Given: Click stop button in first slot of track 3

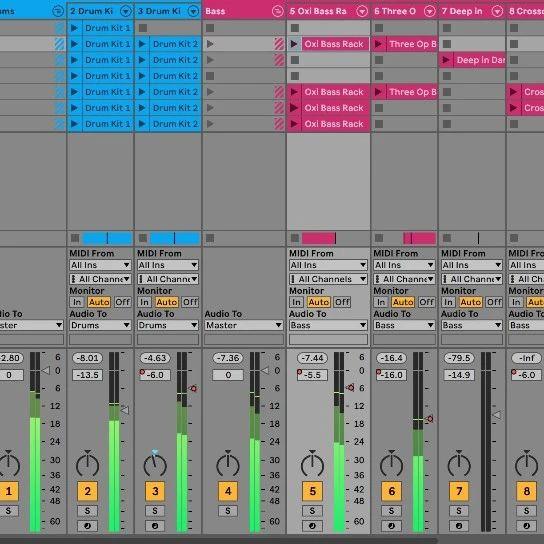Looking at the screenshot, I should tap(143, 28).
